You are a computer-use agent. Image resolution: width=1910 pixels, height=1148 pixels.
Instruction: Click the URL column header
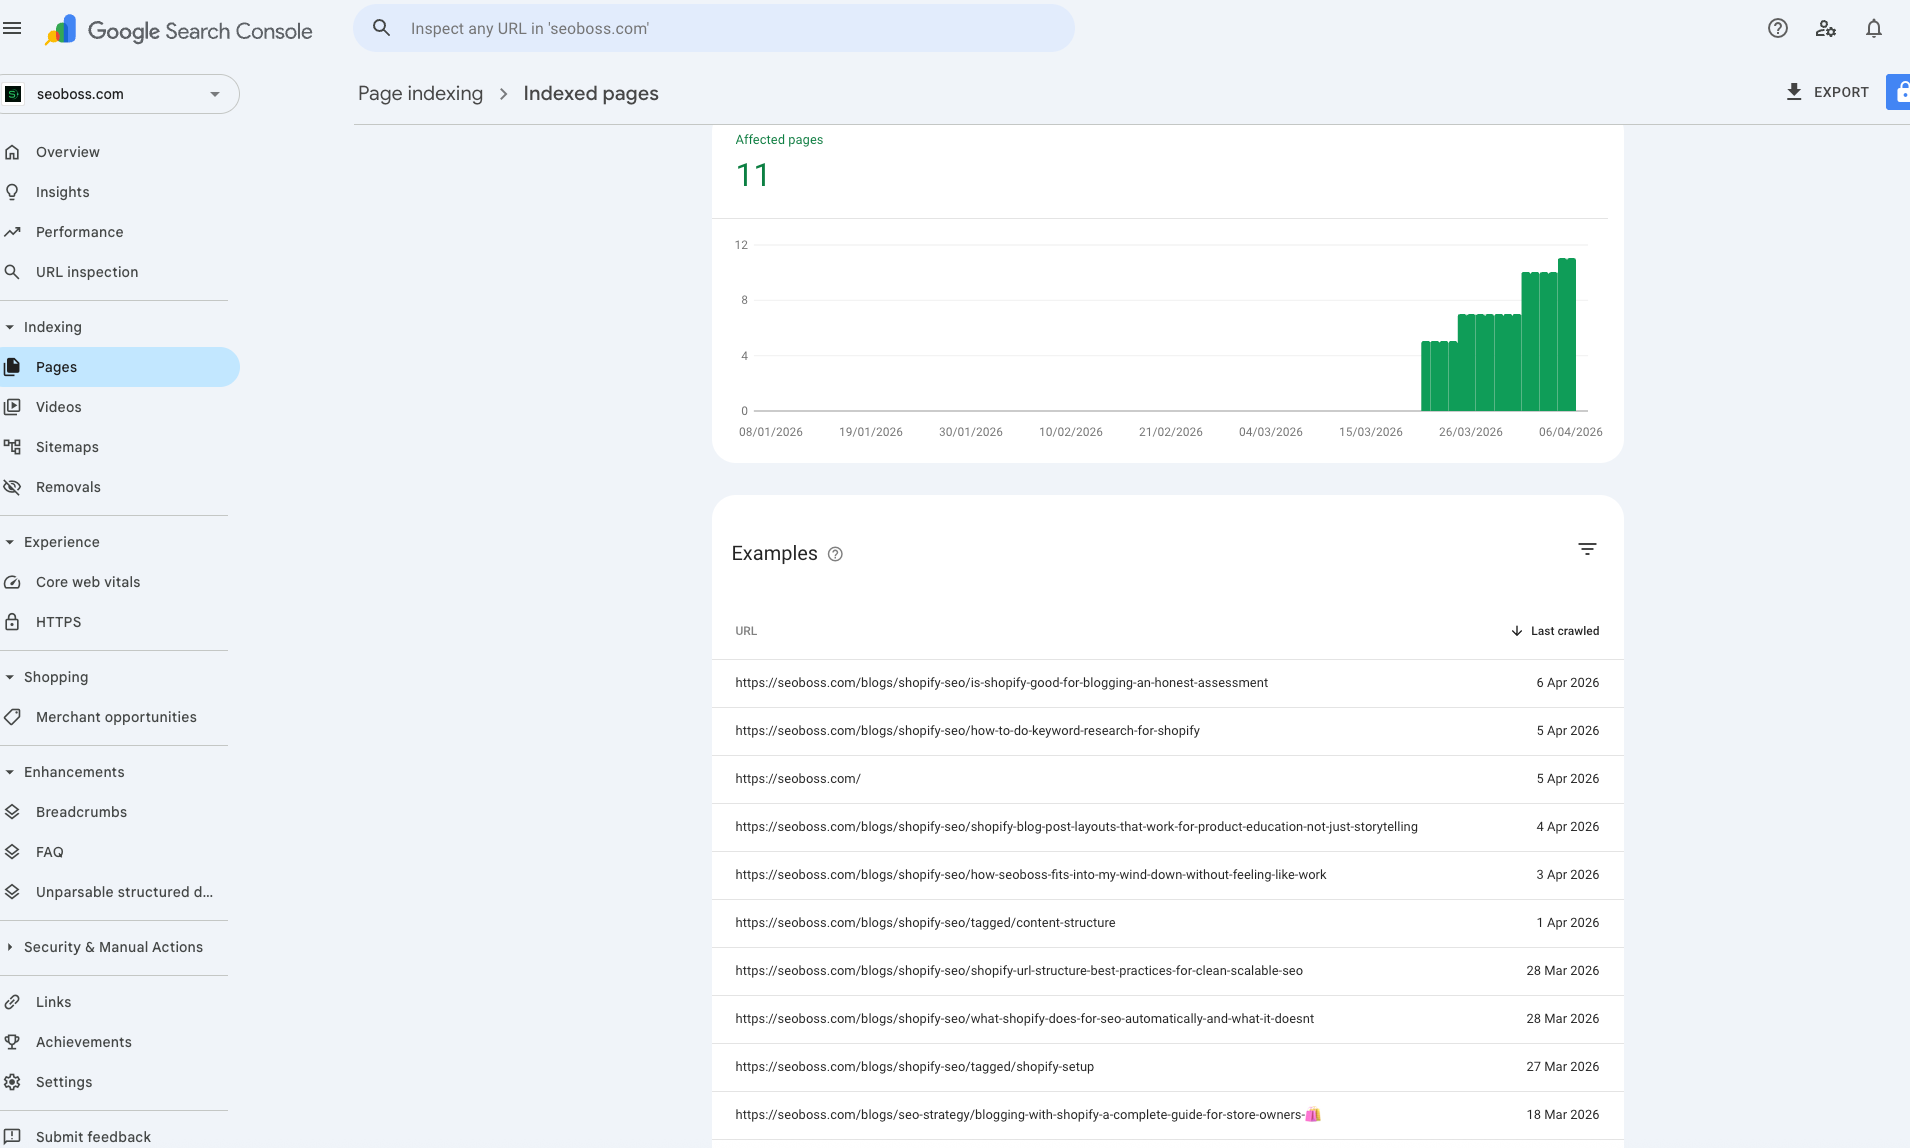[746, 631]
